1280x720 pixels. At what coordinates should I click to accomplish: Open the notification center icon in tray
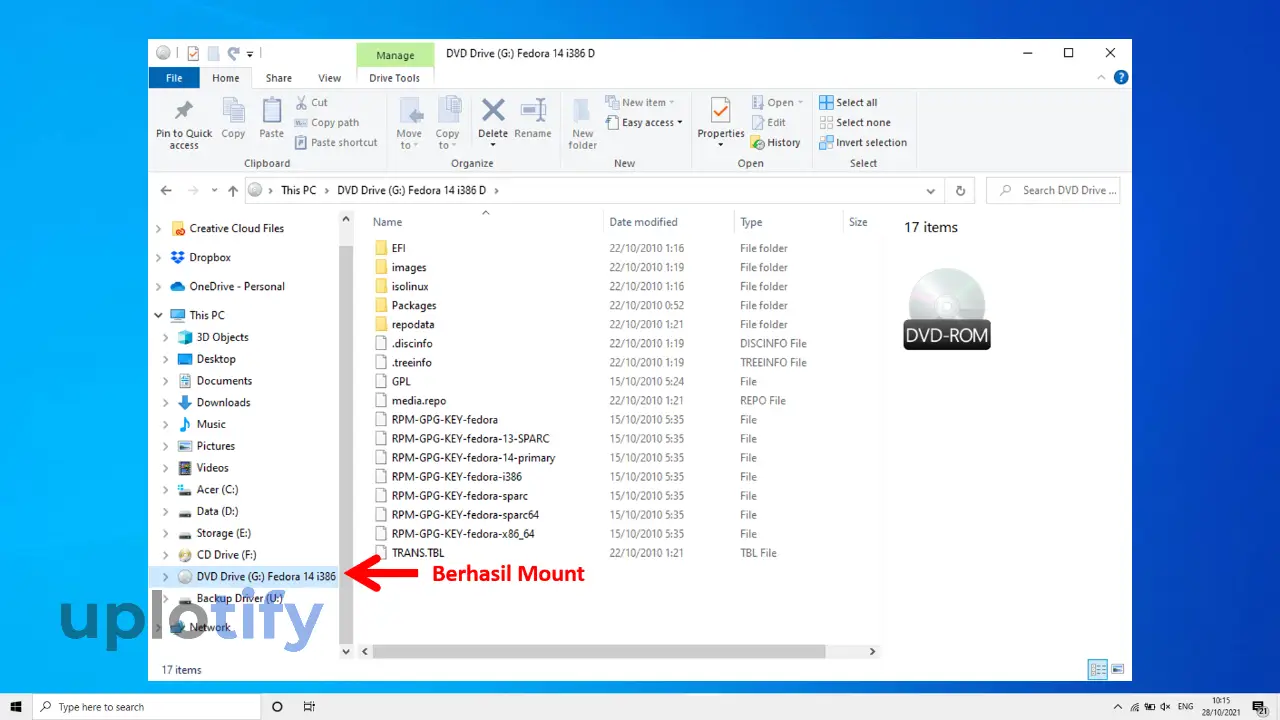pos(1260,706)
